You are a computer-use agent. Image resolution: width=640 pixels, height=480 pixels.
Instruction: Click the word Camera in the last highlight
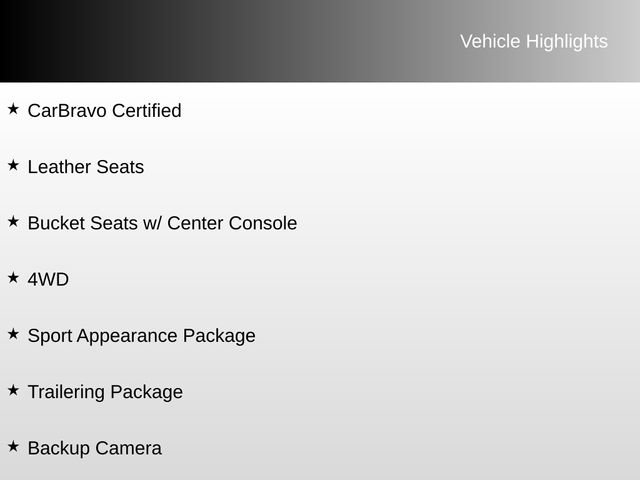click(x=128, y=449)
